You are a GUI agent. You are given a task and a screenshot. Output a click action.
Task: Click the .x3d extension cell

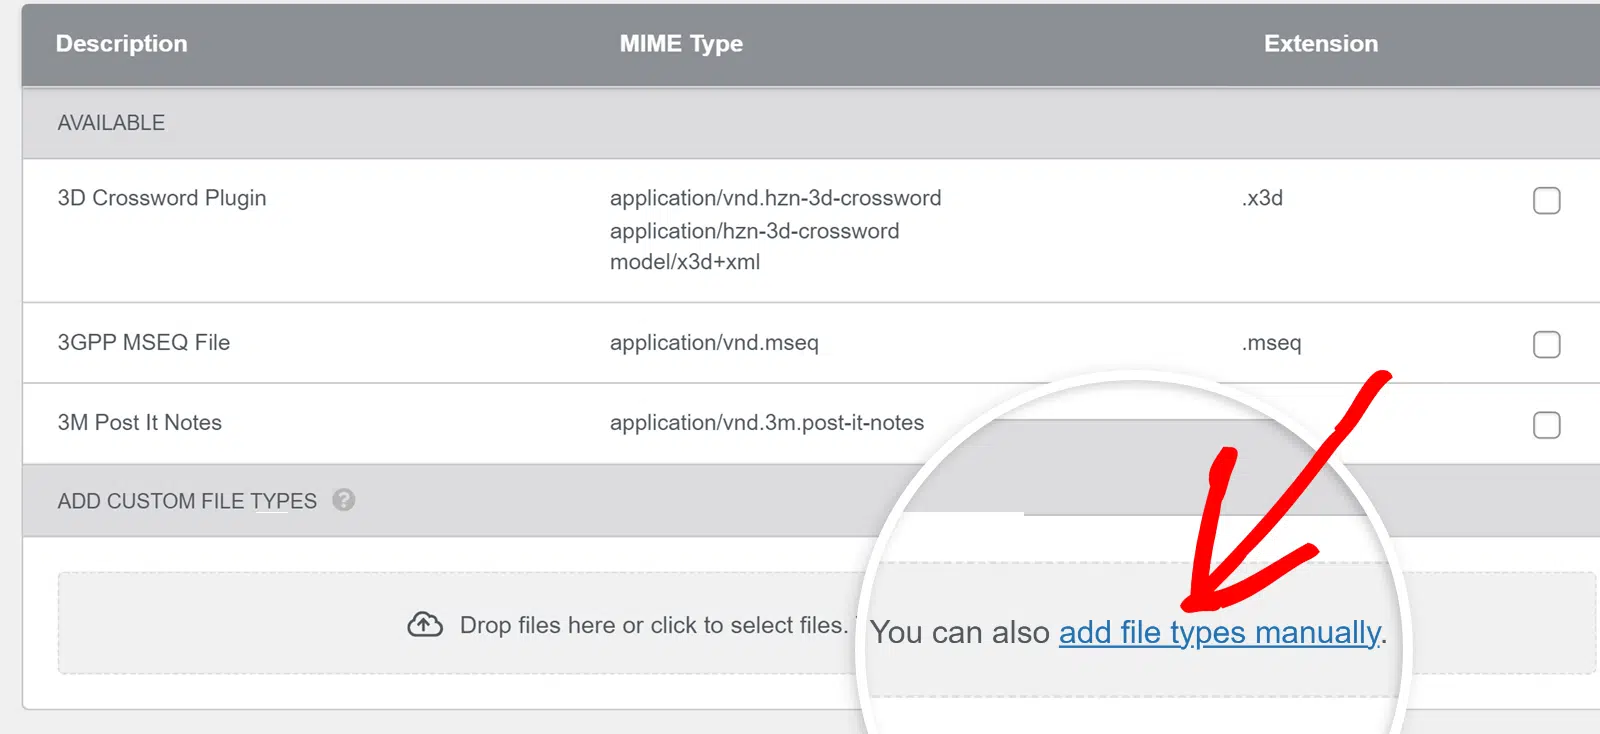point(1262,198)
